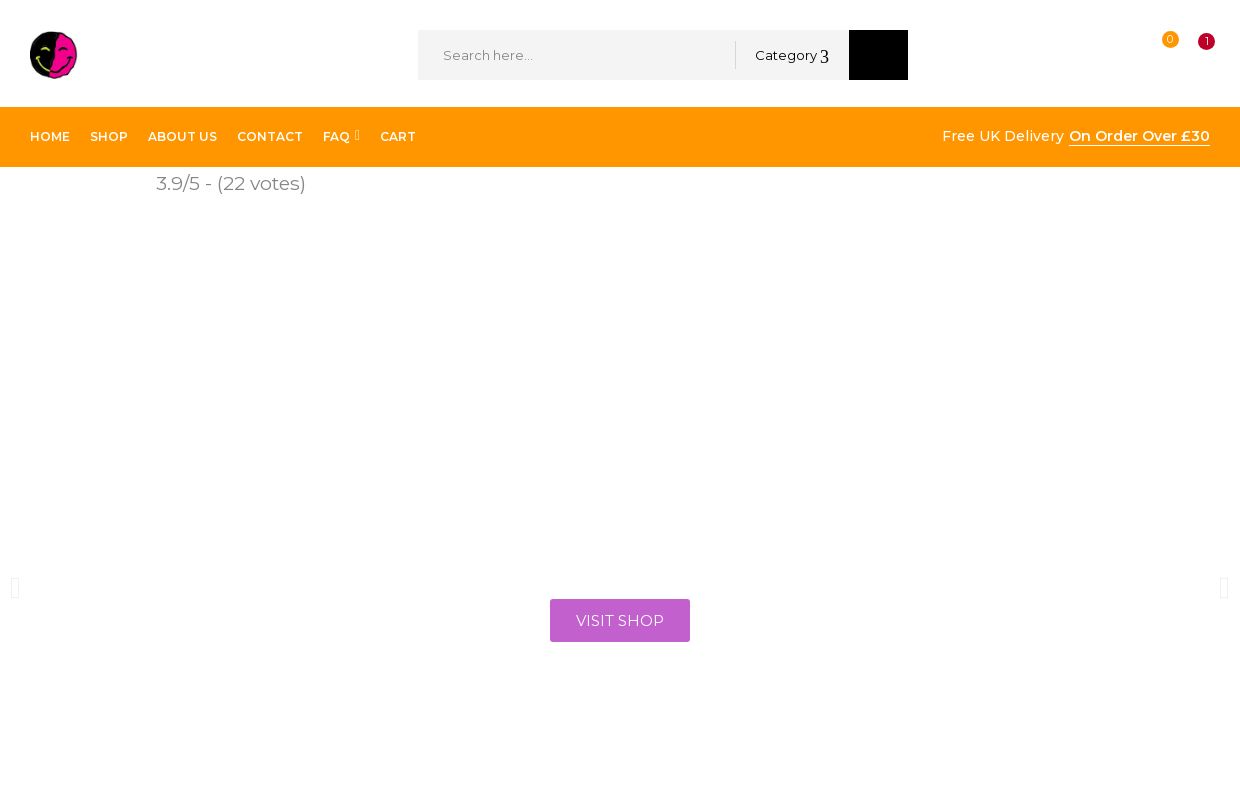The height and width of the screenshot is (800, 1240).
Task: Click the black search submit button
Action: [878, 55]
